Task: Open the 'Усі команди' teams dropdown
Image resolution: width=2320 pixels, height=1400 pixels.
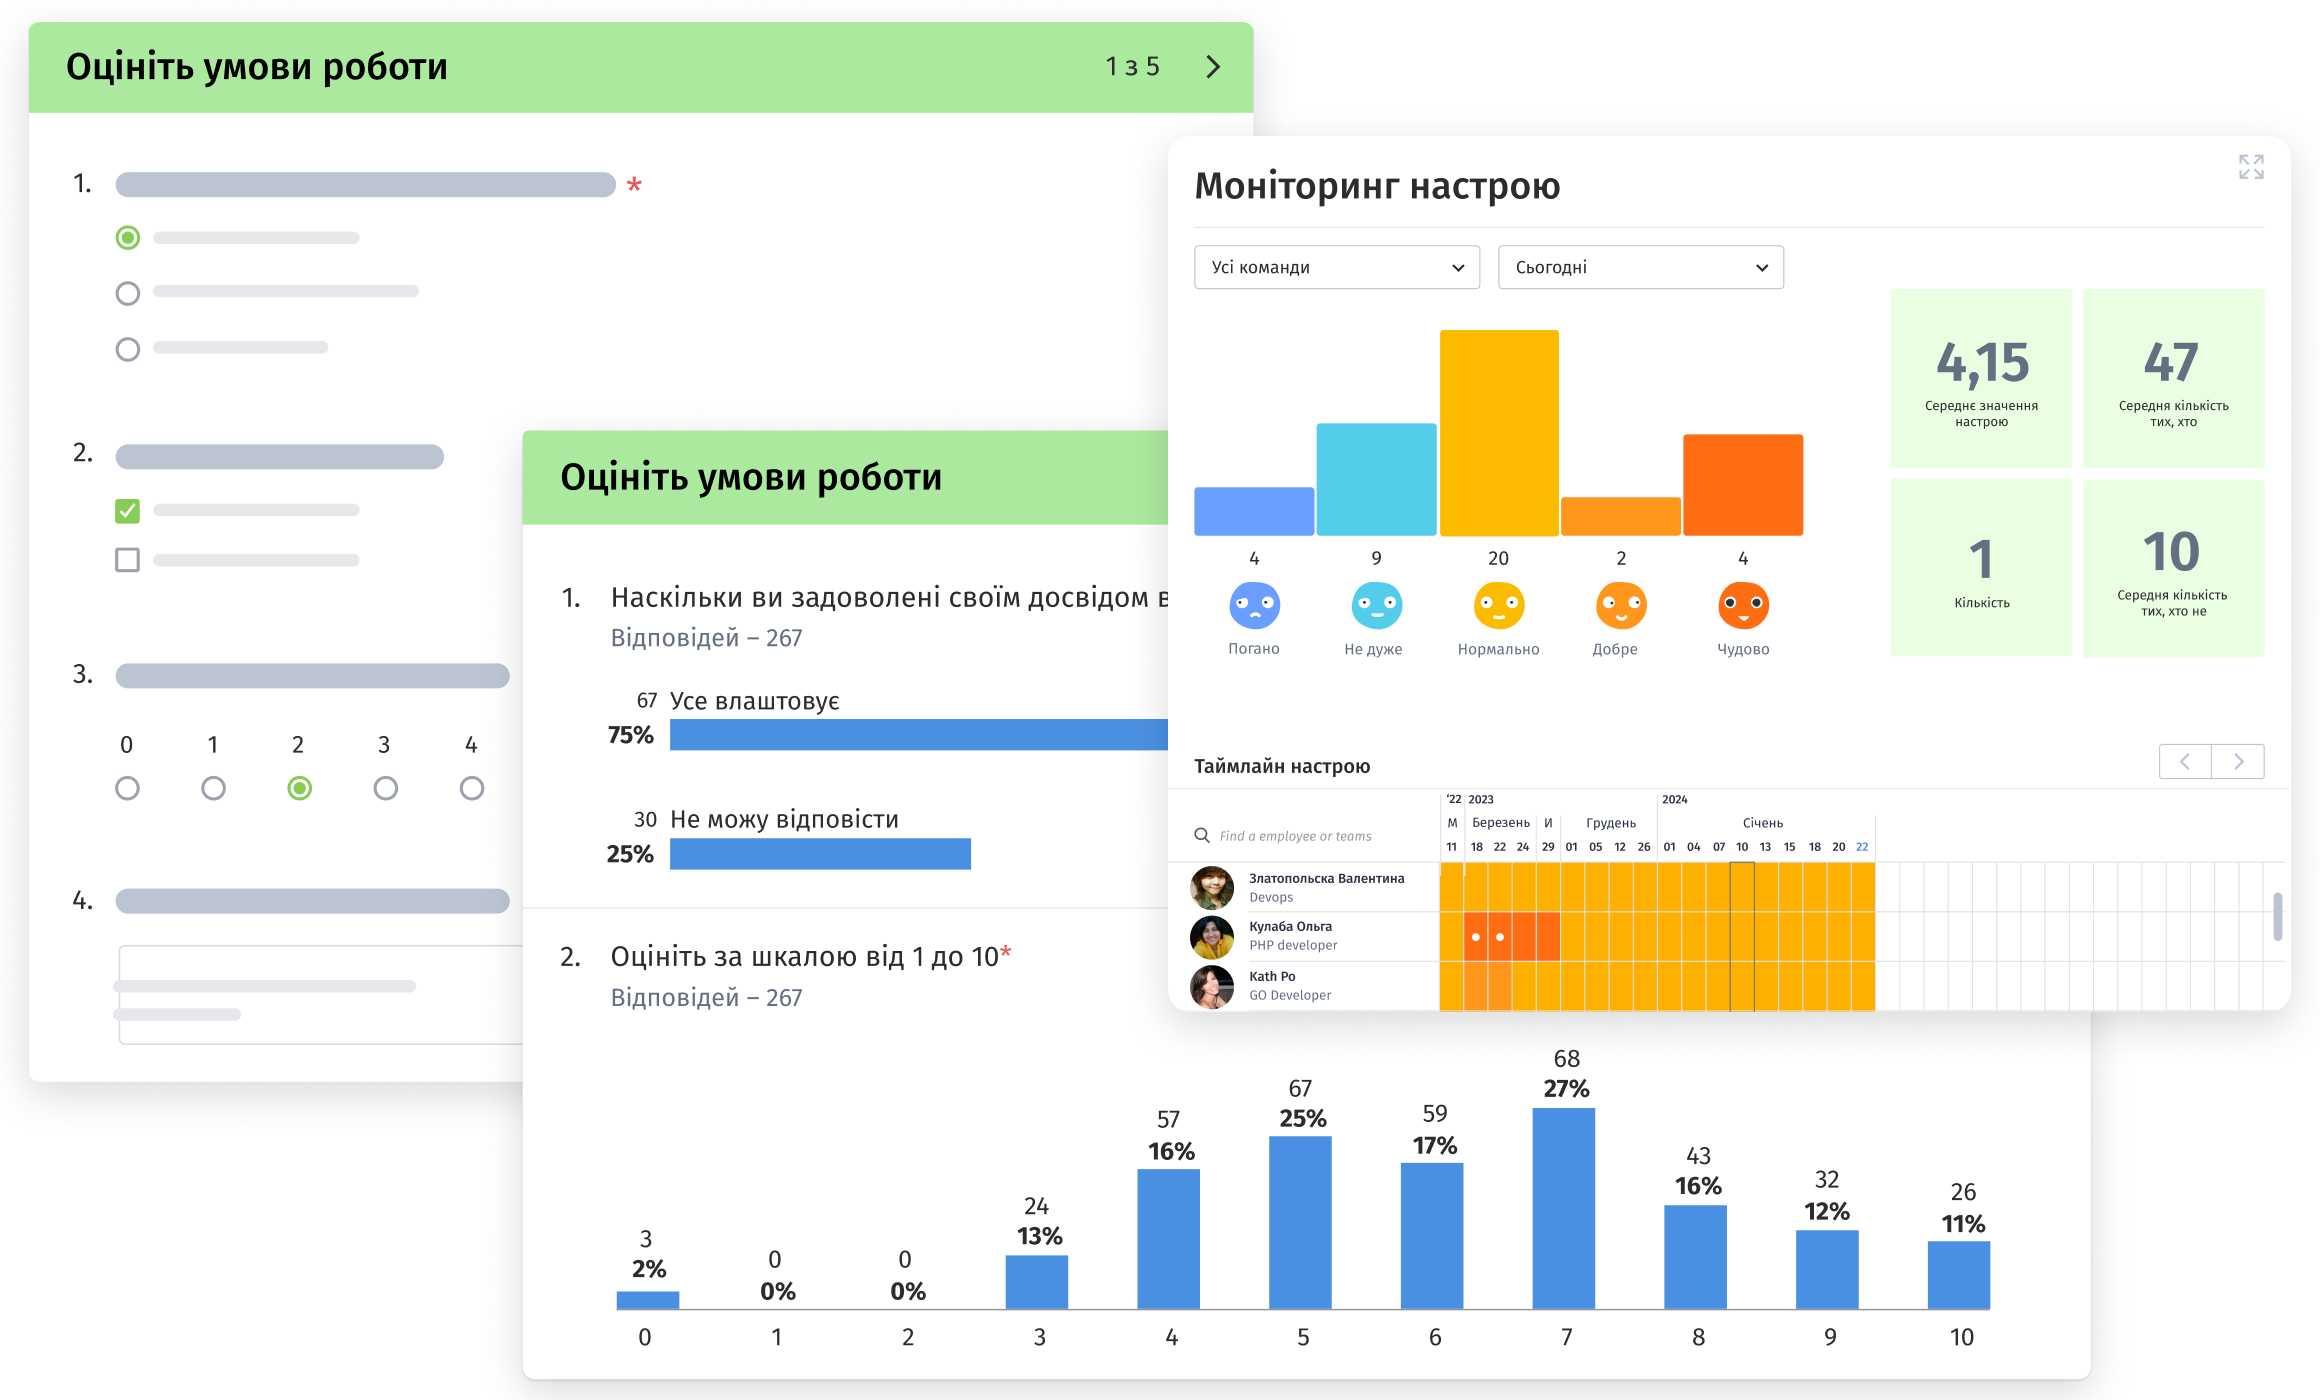Action: (1336, 268)
